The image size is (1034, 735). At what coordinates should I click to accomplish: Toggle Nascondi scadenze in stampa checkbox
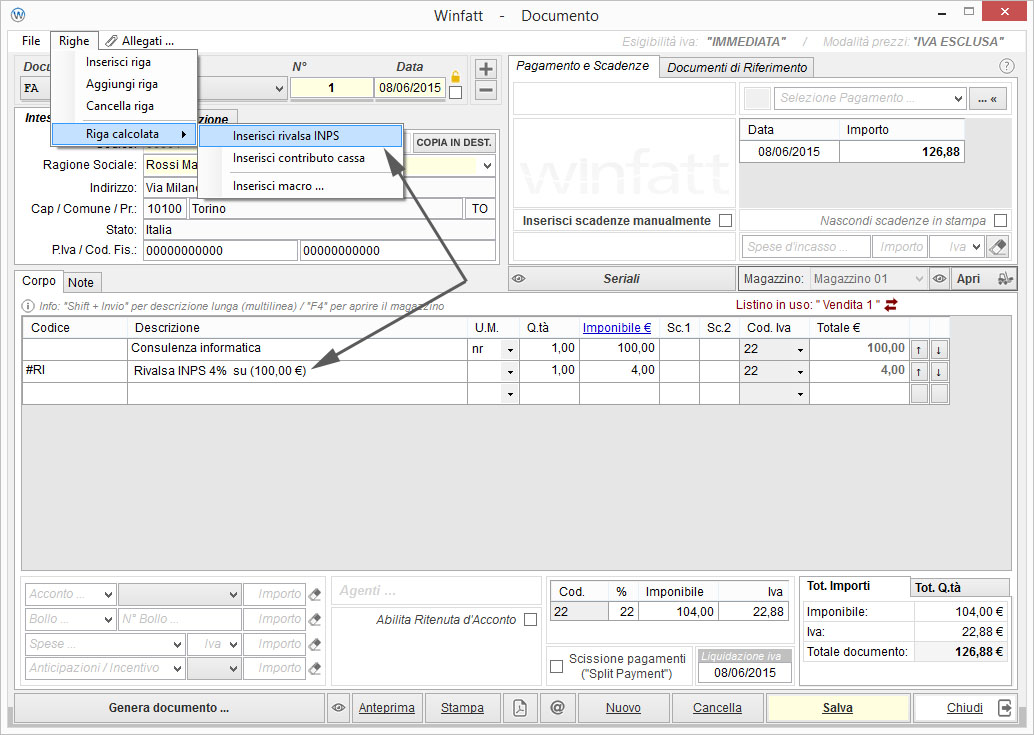tap(1000, 221)
